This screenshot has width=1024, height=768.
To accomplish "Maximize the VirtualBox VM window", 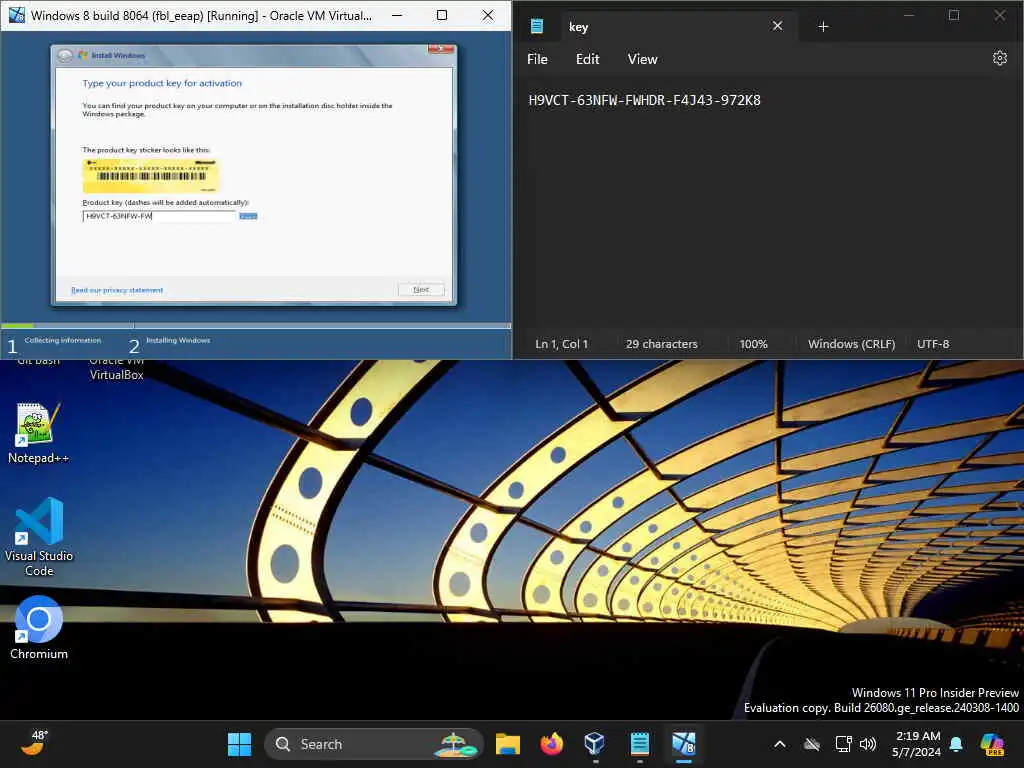I will [442, 15].
